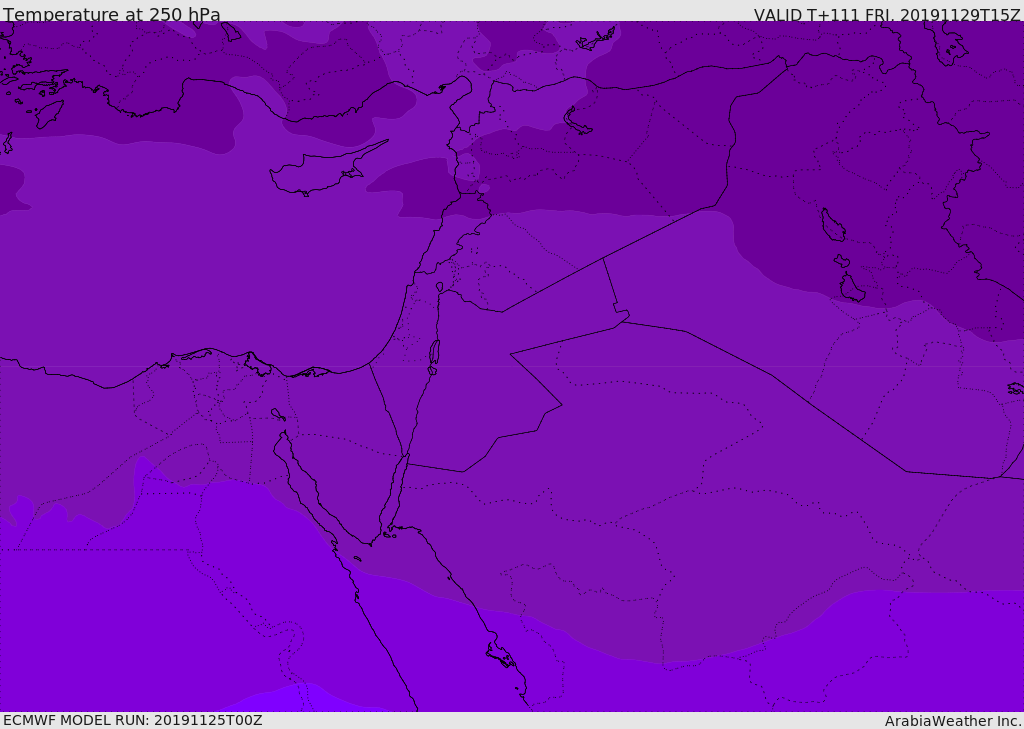The height and width of the screenshot is (729, 1024).
Task: Click the 'VALID T+111 FRI. 20191129T15Z' timestamp
Action: pyautogui.click(x=887, y=15)
